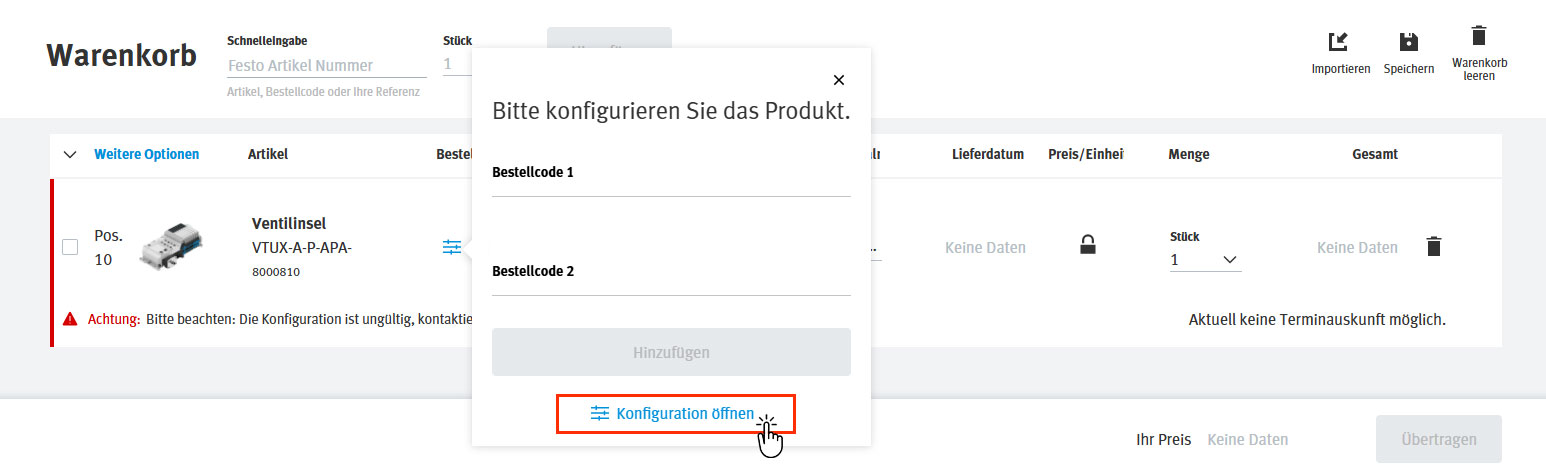This screenshot has width=1546, height=475.
Task: Click the red warning triangle icon
Action: click(70, 320)
